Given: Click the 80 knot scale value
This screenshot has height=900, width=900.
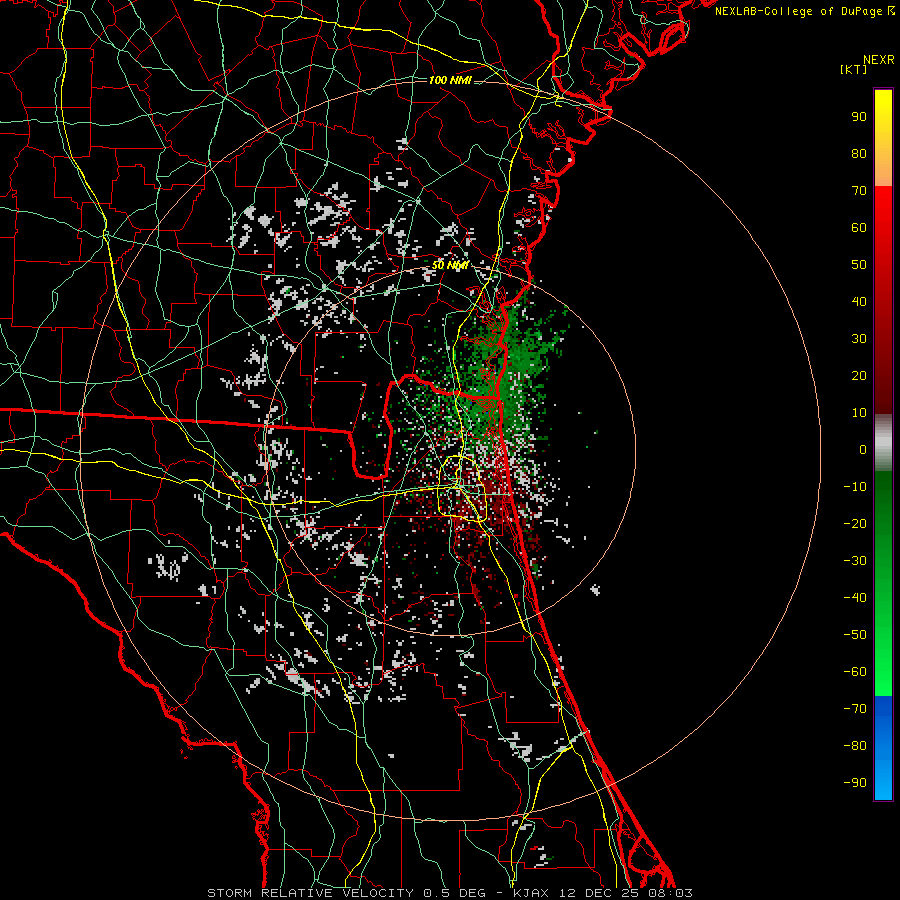Looking at the screenshot, I should (x=859, y=154).
